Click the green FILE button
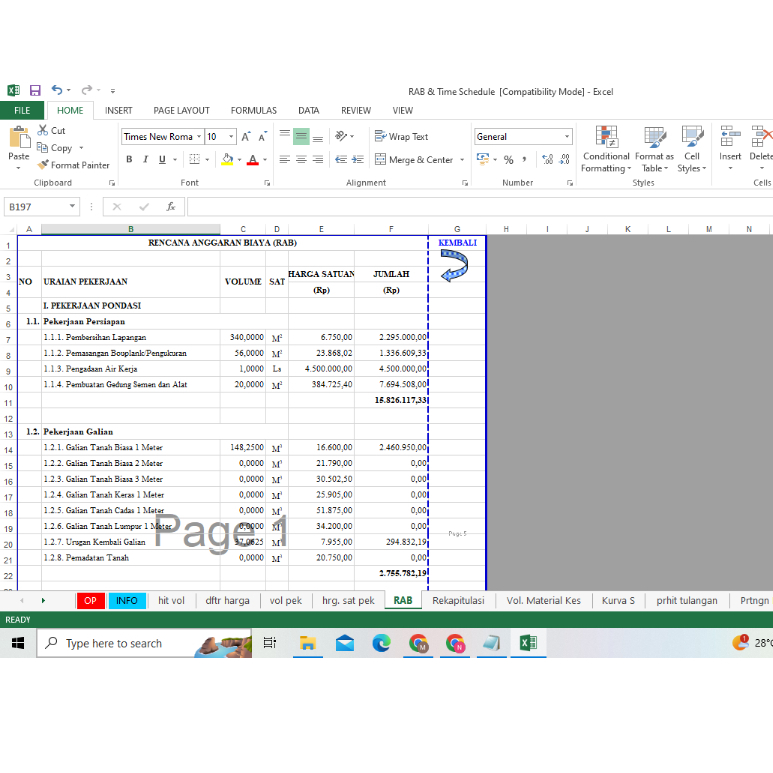773x773 pixels. pos(22,111)
